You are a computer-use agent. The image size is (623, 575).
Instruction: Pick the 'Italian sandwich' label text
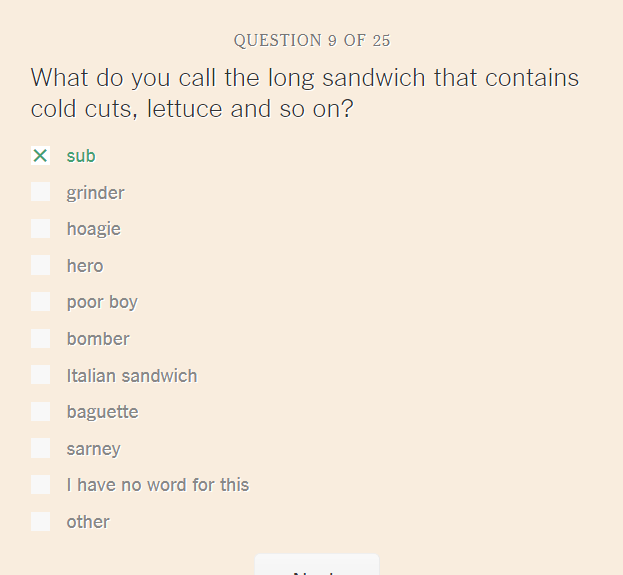pyautogui.click(x=132, y=376)
